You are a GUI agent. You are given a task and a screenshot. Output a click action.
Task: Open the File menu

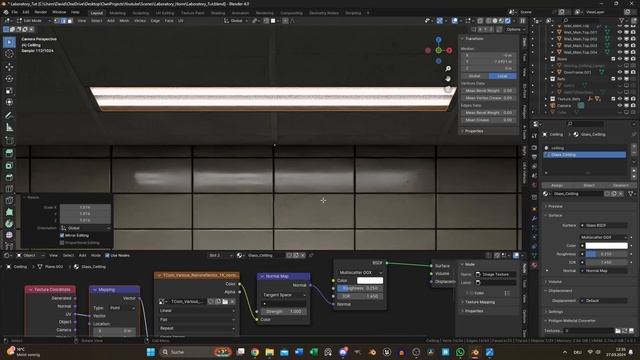pos(15,12)
